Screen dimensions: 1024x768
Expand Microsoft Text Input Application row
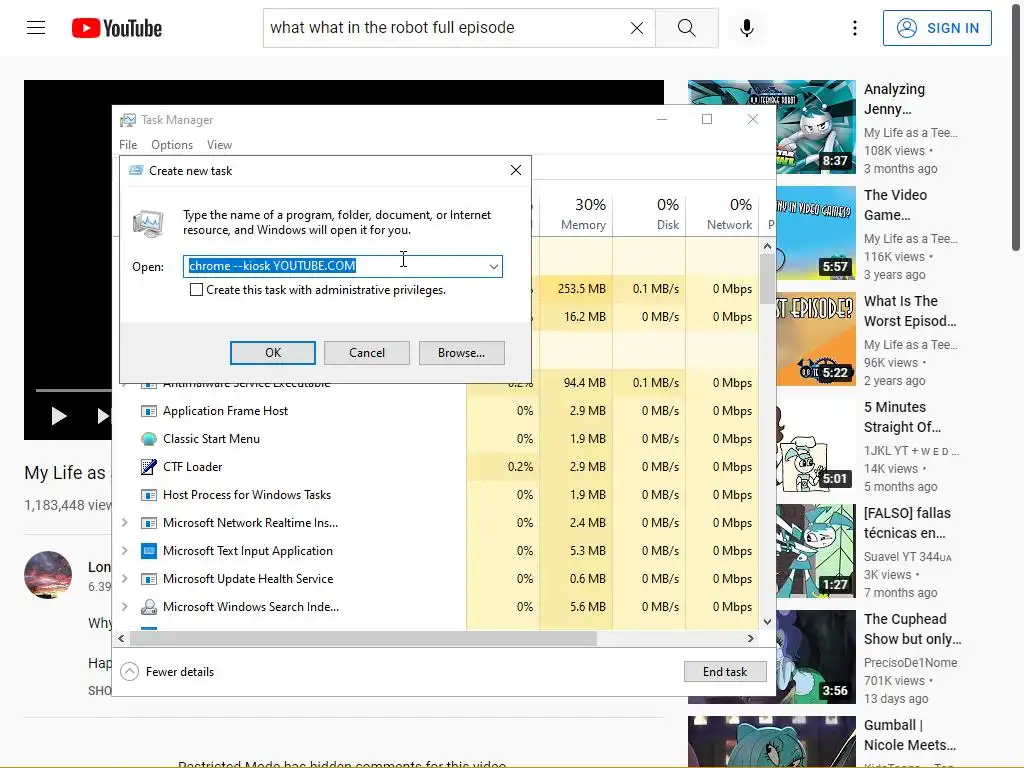click(x=125, y=551)
